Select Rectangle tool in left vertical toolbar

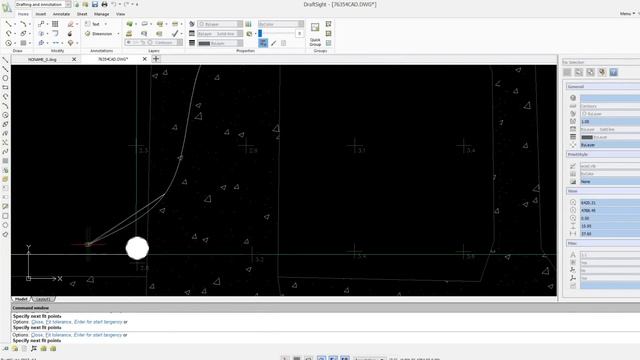(5, 87)
